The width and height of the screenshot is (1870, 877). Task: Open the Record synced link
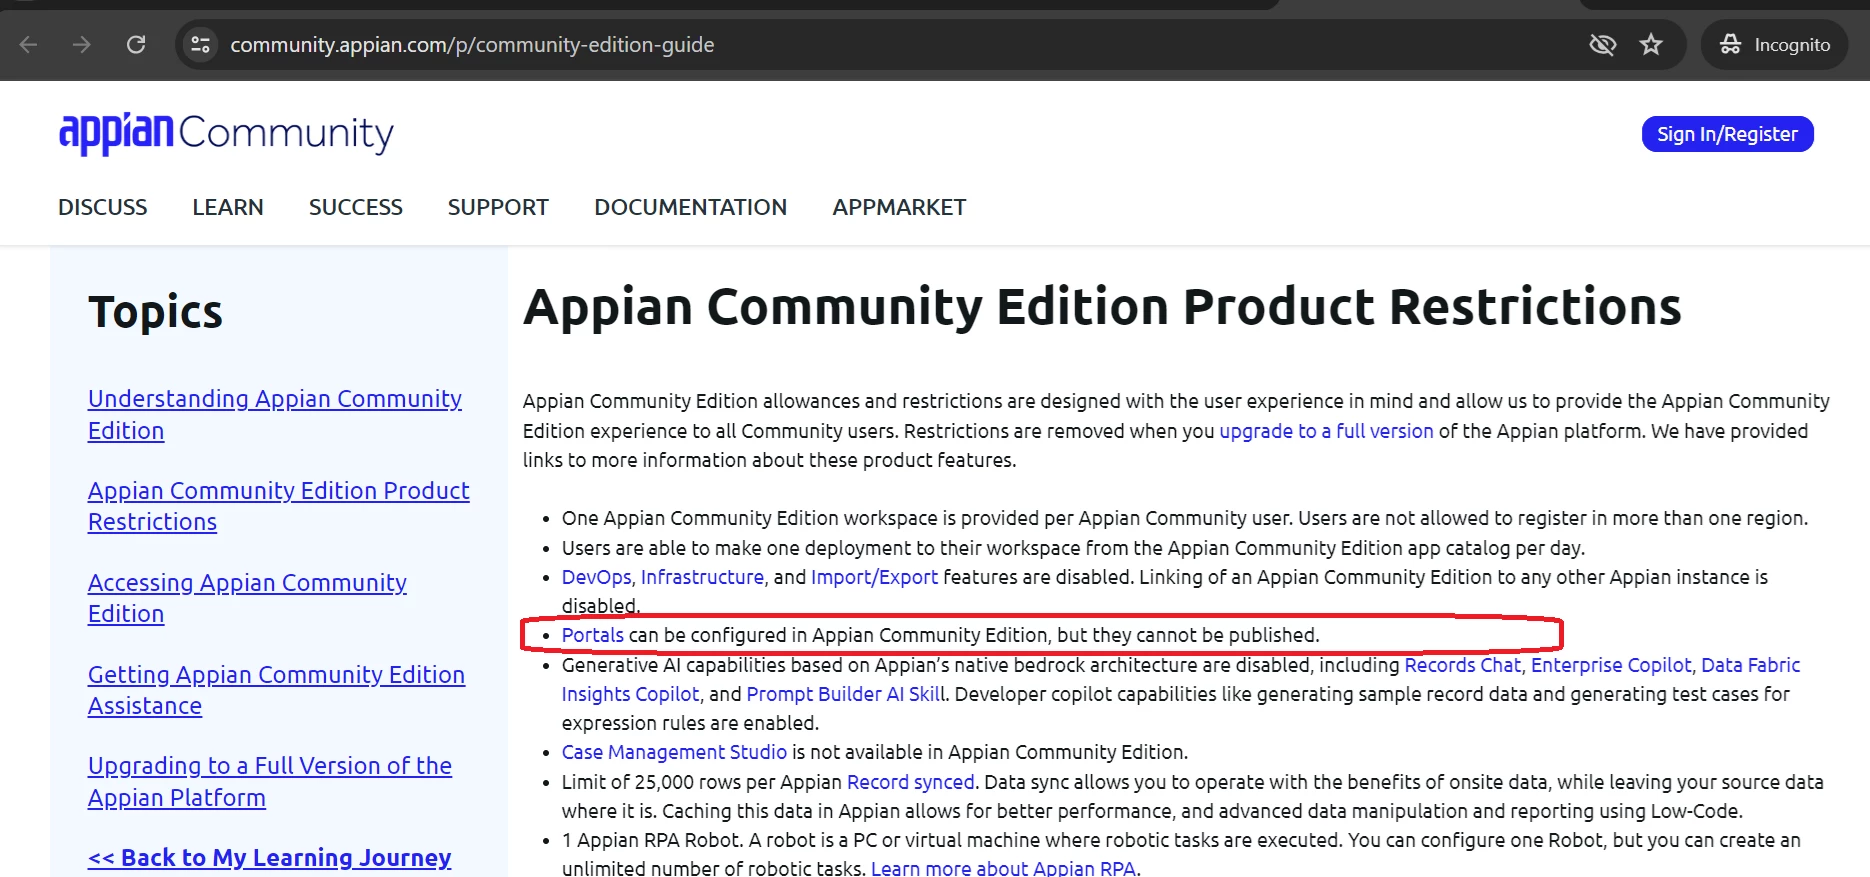click(910, 782)
